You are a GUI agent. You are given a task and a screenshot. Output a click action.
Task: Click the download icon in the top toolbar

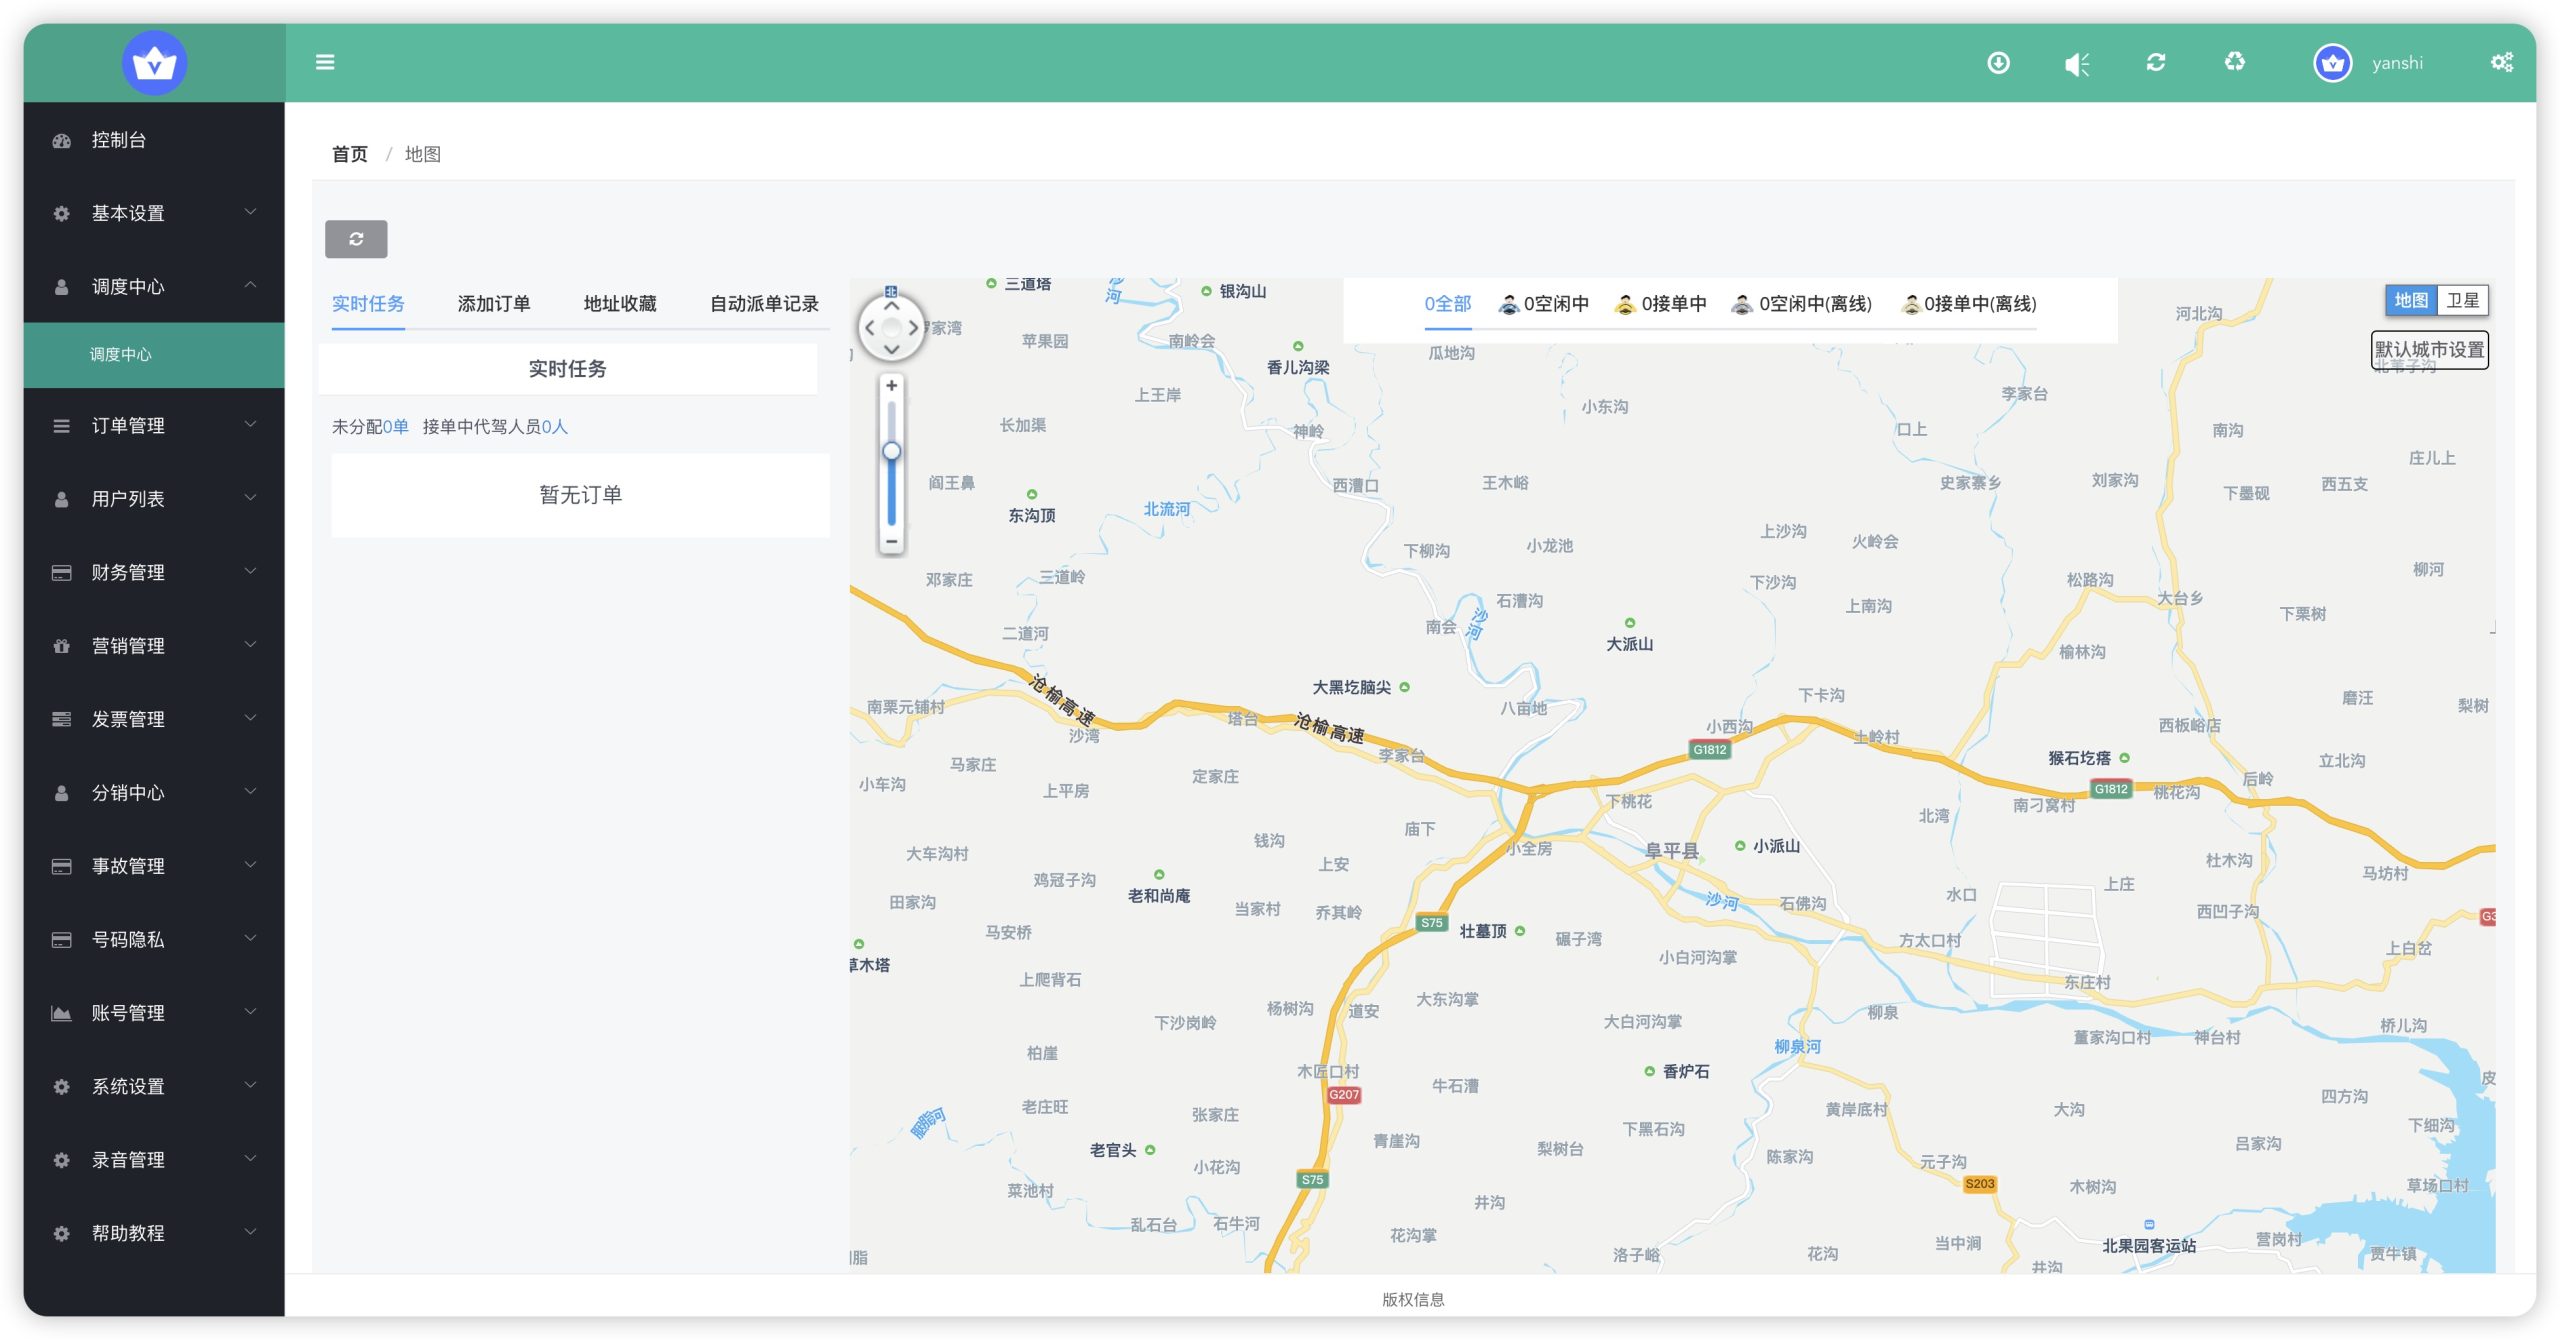1999,62
